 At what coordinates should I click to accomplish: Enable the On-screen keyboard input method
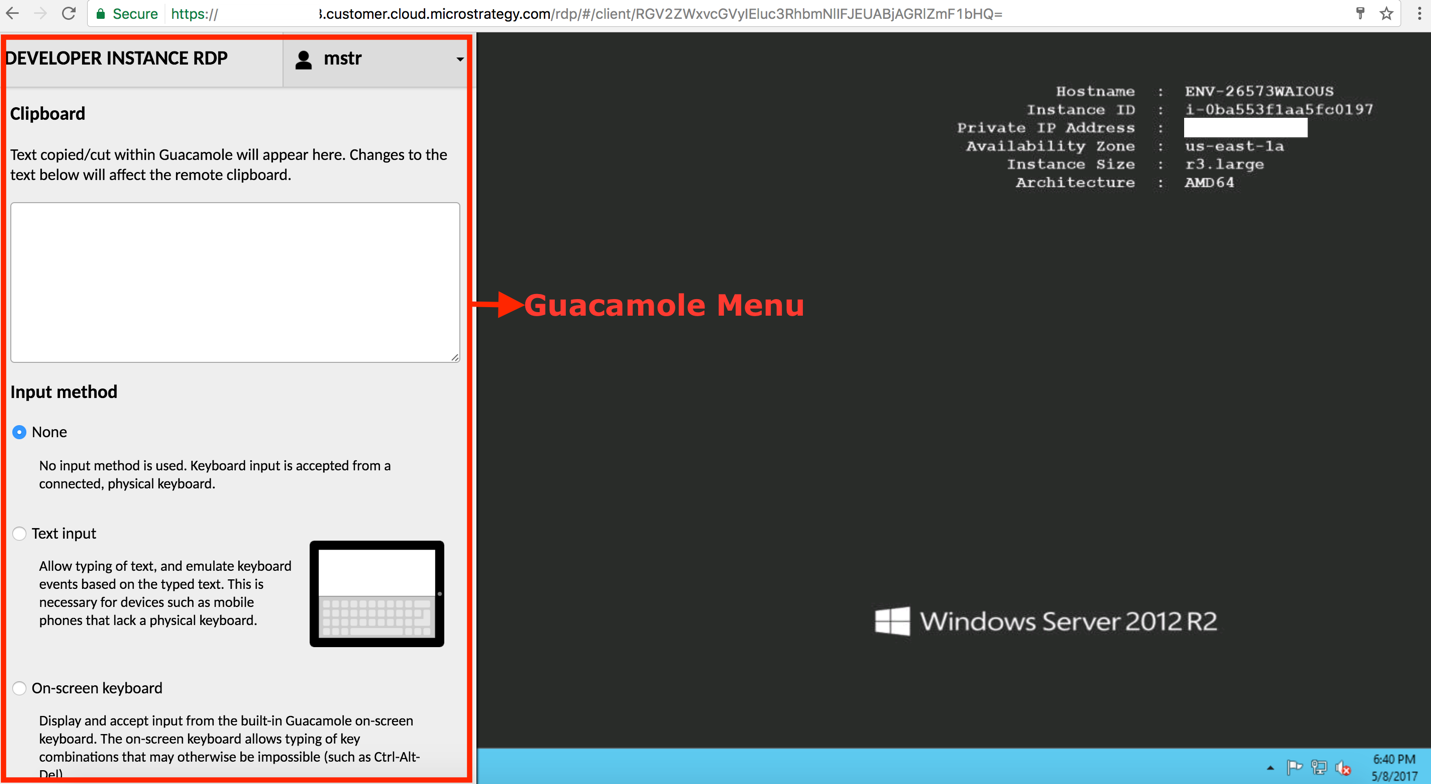[19, 688]
